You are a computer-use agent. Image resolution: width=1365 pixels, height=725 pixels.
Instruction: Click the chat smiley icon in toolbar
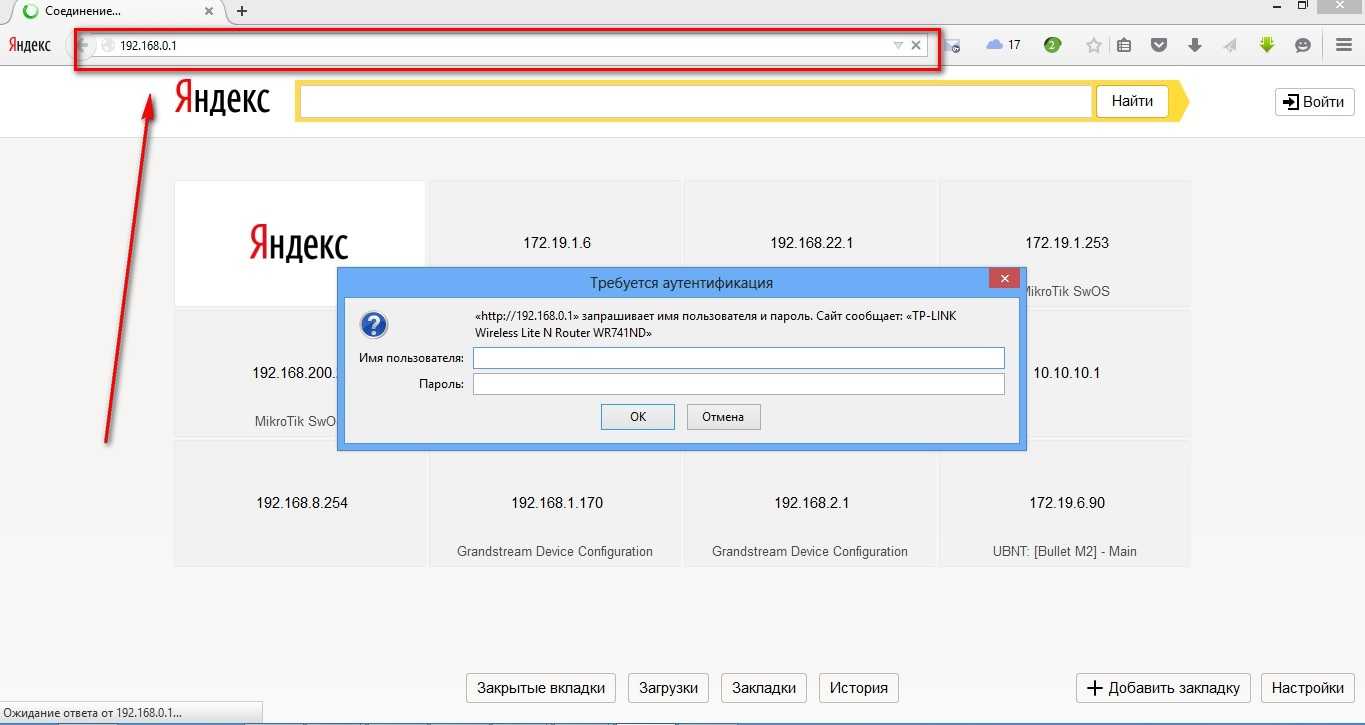pyautogui.click(x=1302, y=45)
